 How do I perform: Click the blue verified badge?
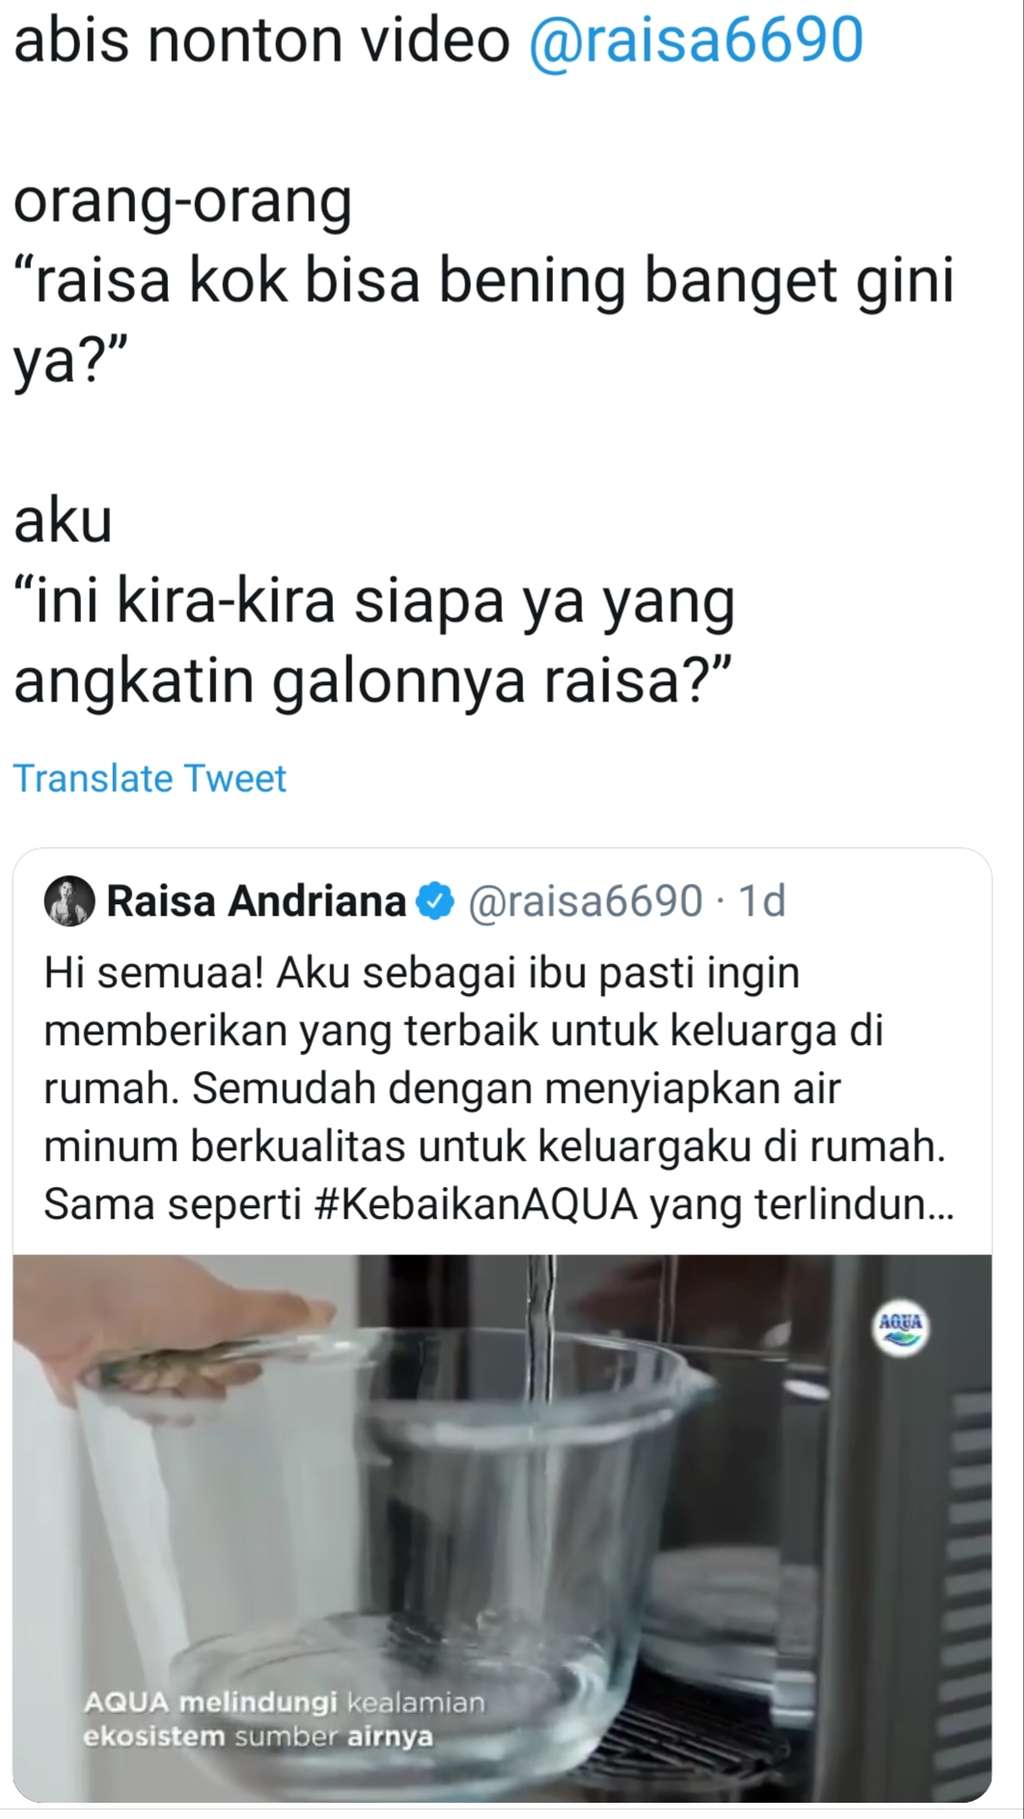[435, 901]
